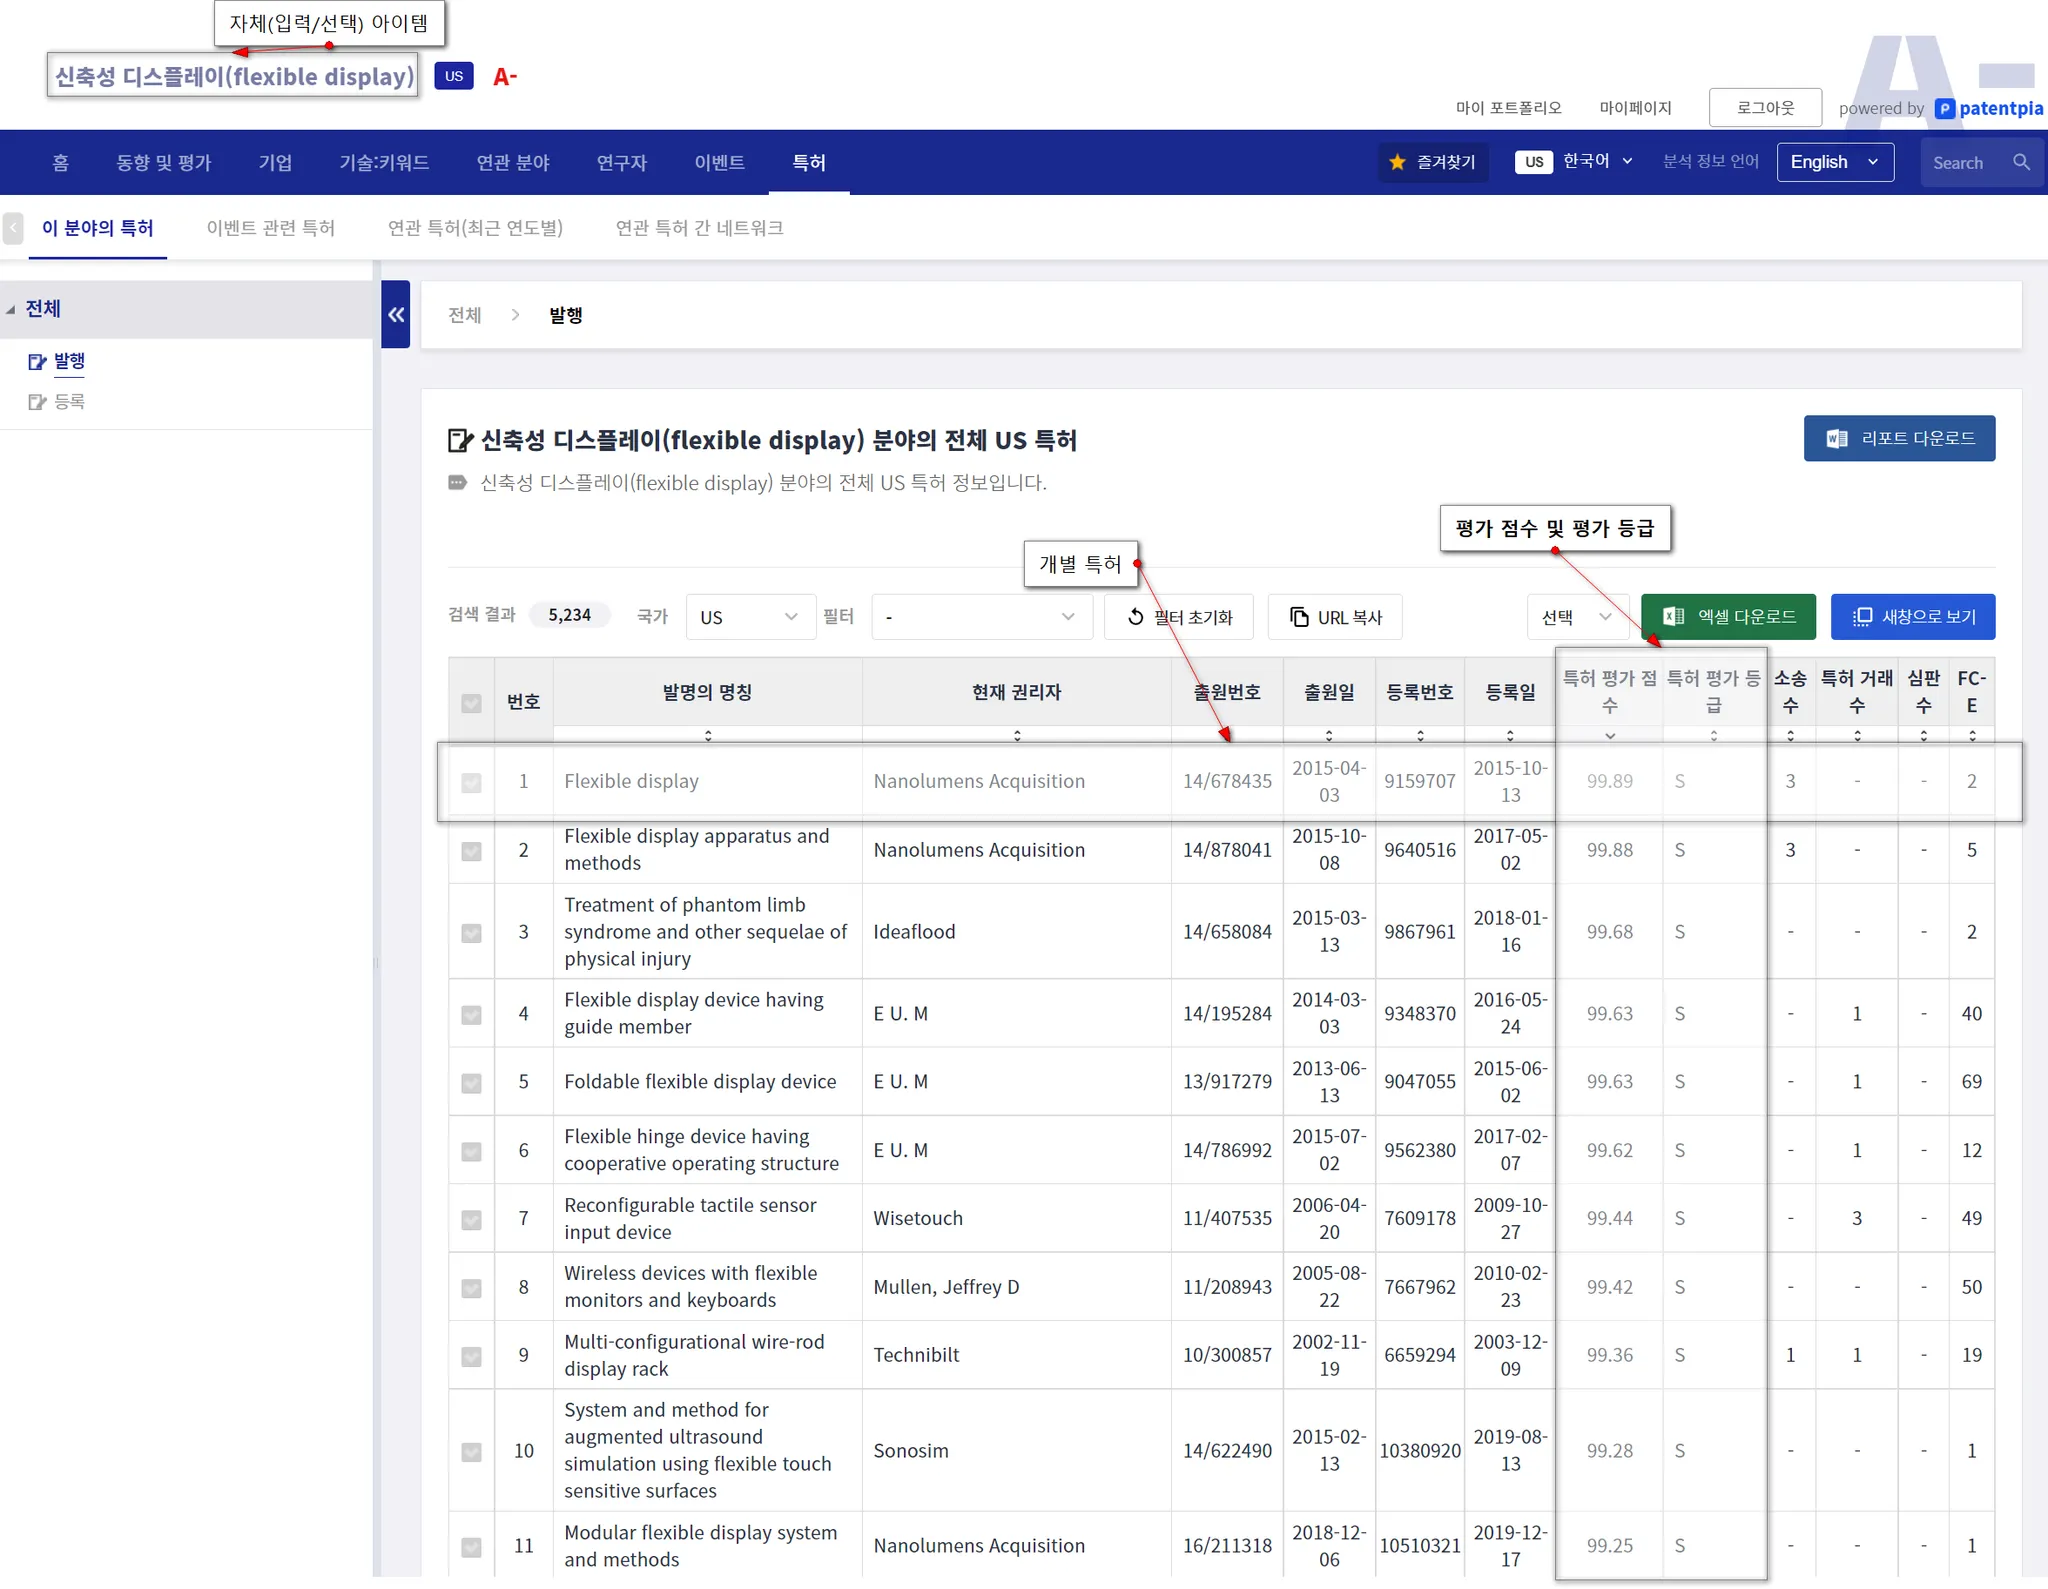Open the filter dropdown

[x=981, y=617]
